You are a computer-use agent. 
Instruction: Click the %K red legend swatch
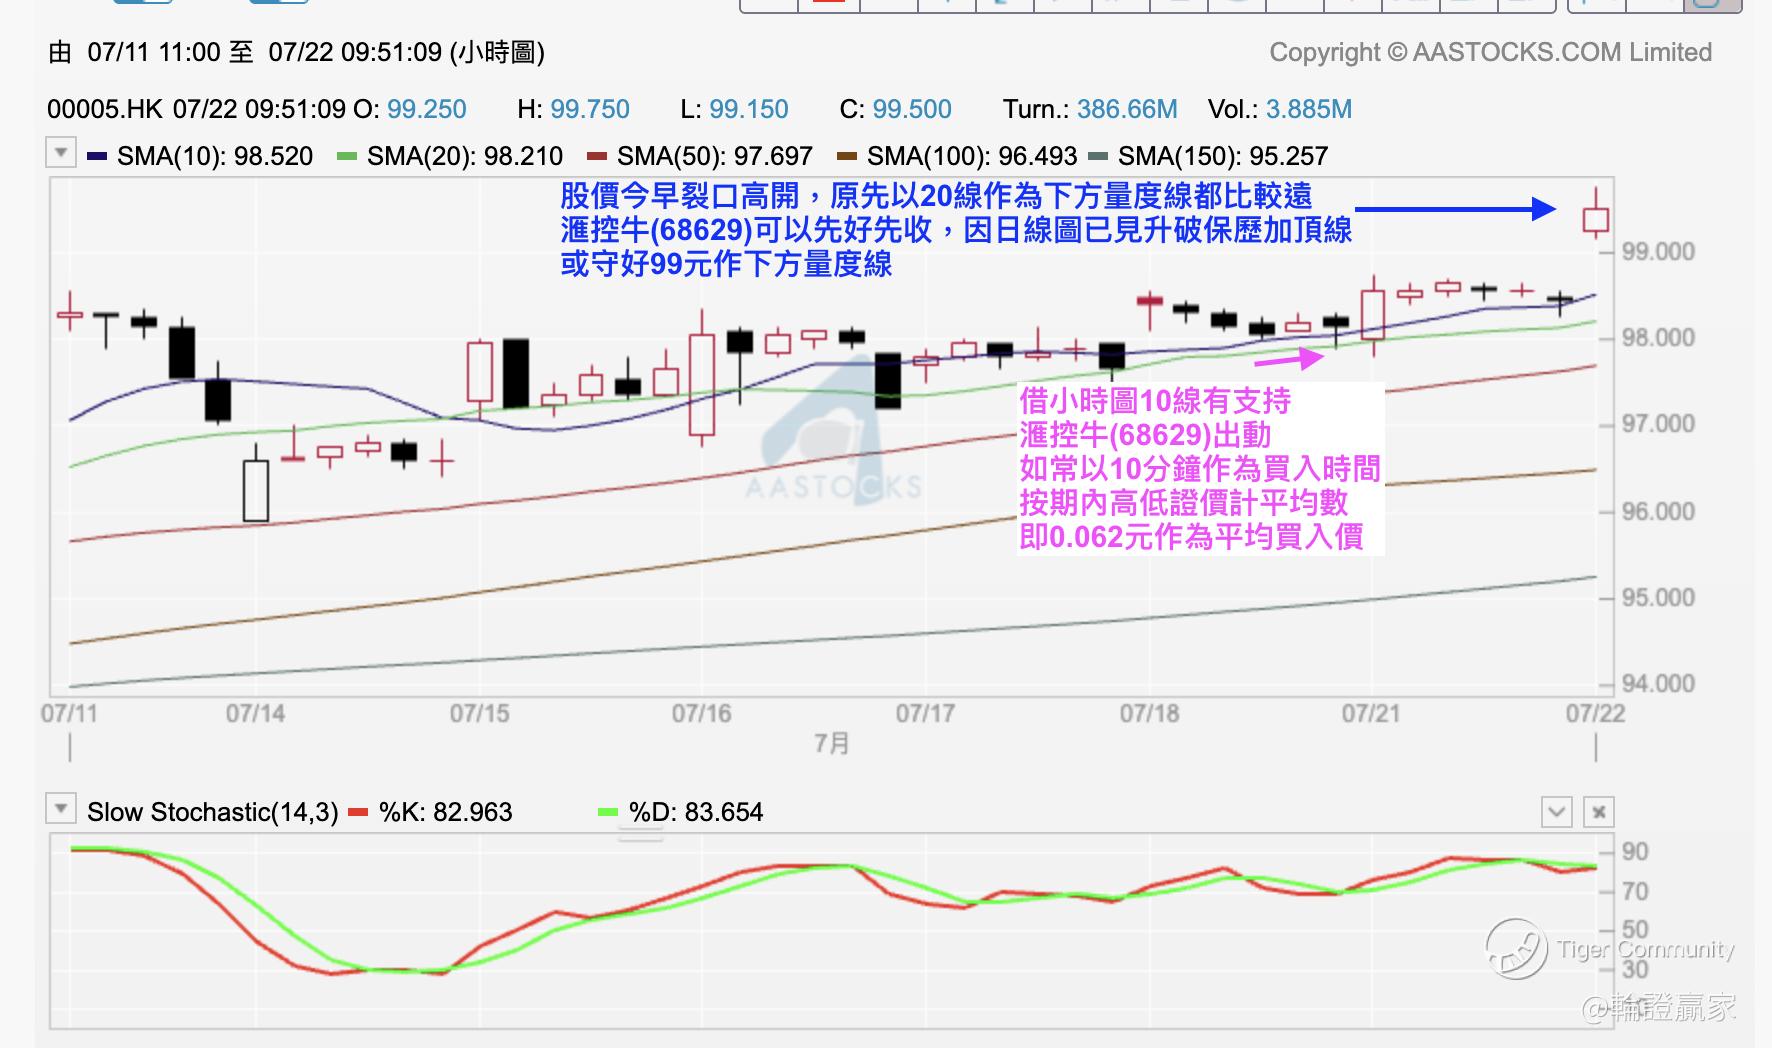[358, 813]
